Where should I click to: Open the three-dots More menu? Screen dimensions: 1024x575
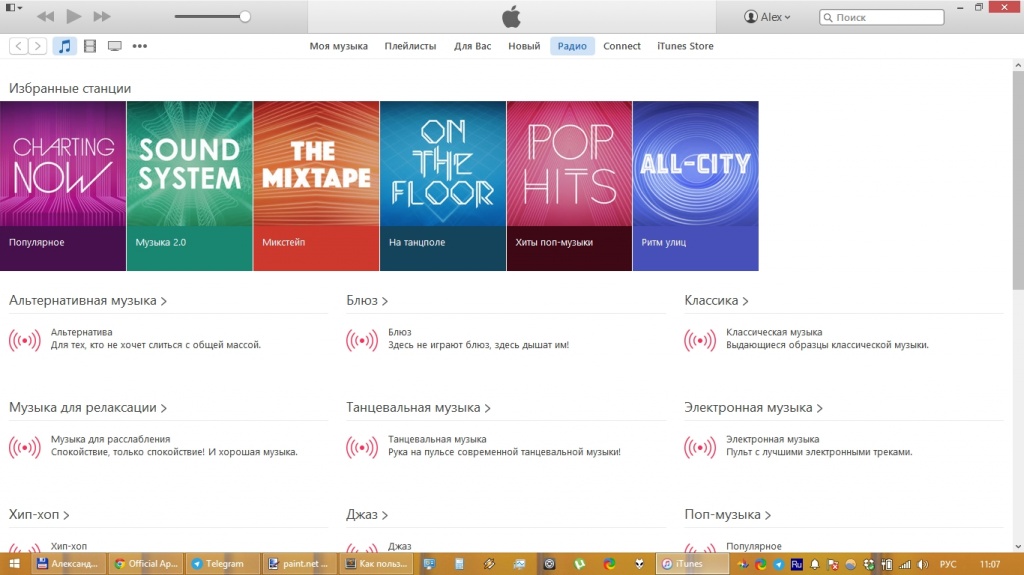[140, 46]
